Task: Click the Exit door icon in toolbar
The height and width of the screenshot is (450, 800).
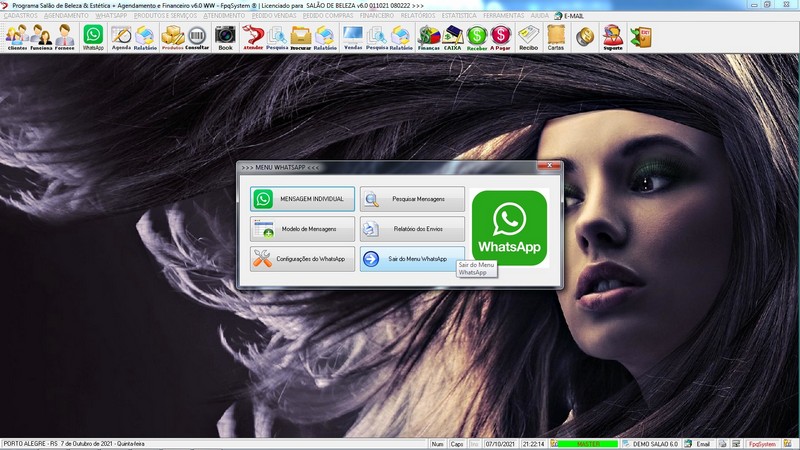Action: (640, 37)
